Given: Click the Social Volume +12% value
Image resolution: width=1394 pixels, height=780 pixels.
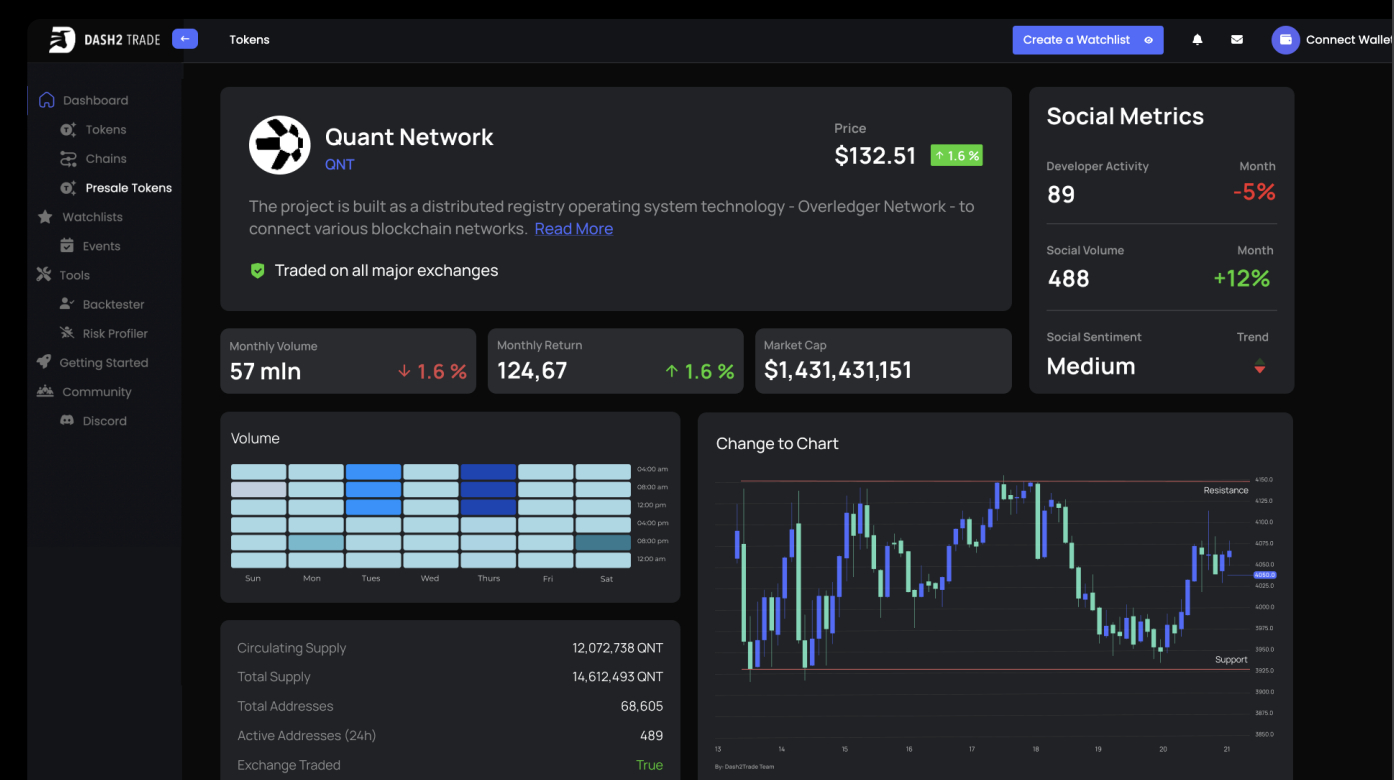Looking at the screenshot, I should click(x=1242, y=279).
